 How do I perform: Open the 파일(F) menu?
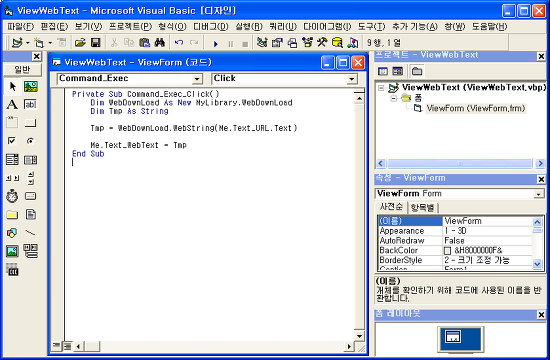click(20, 27)
